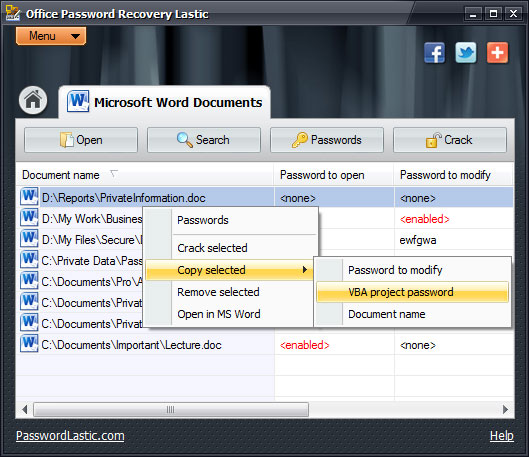The width and height of the screenshot is (529, 457).
Task: Click the Microsoft Word tab icon
Action: (x=78, y=101)
